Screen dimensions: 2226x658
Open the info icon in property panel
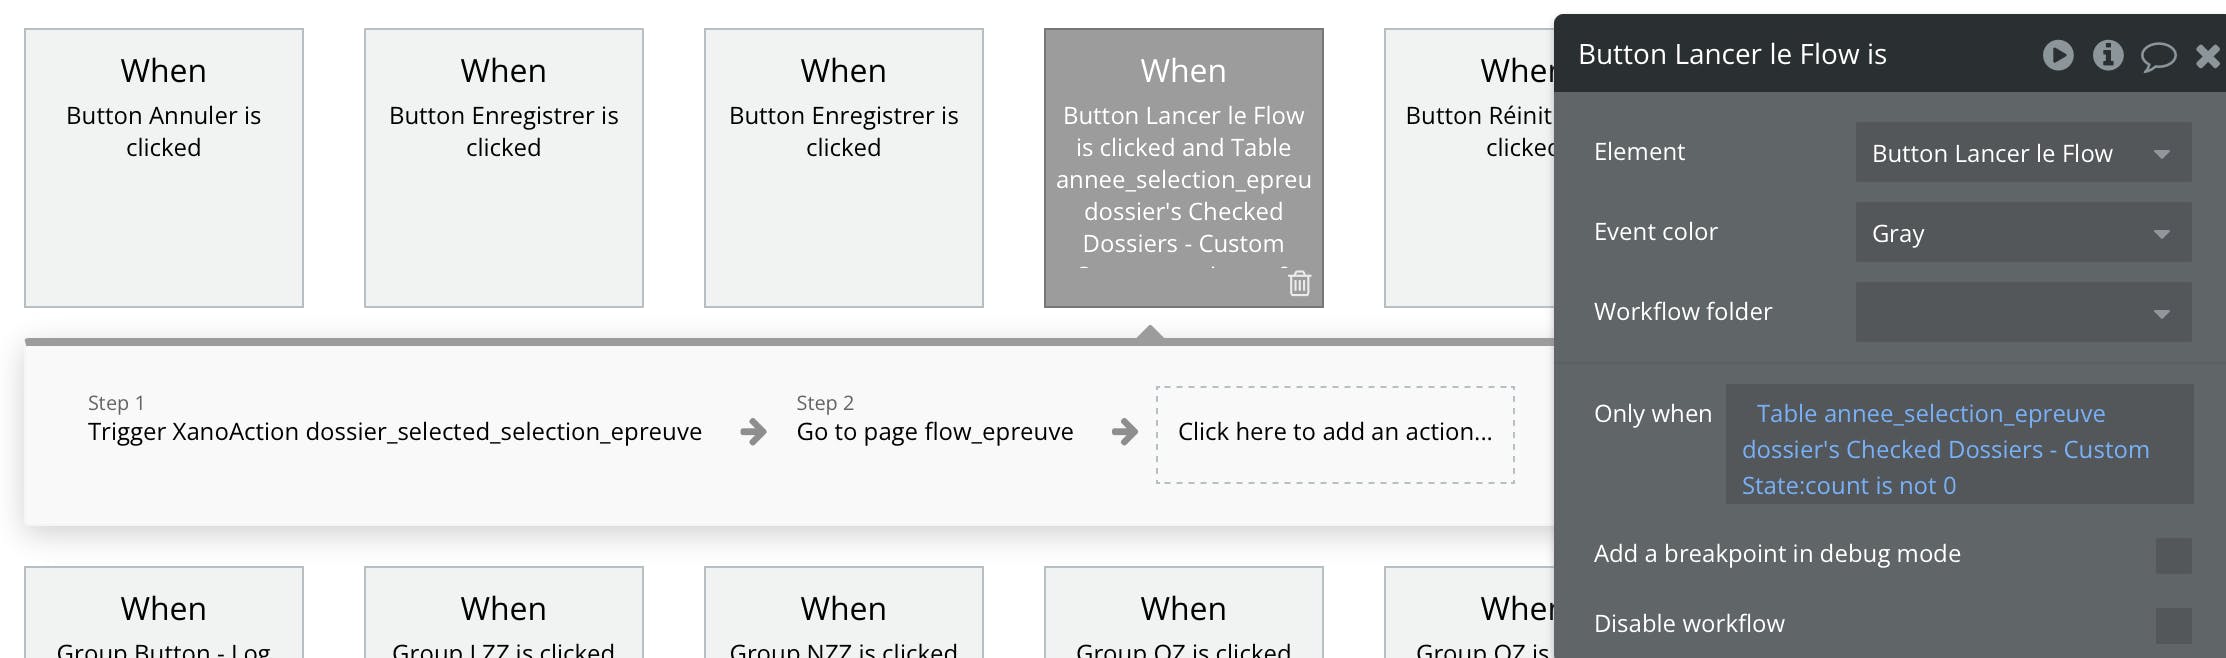tap(2108, 55)
